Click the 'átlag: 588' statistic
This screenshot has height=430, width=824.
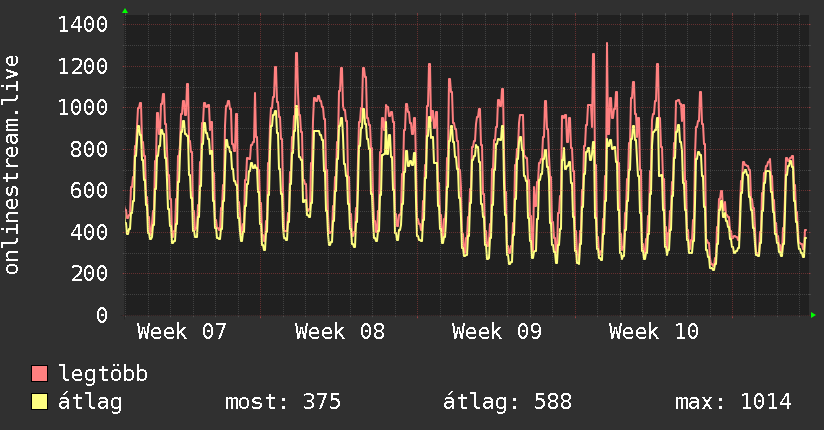click(507, 402)
